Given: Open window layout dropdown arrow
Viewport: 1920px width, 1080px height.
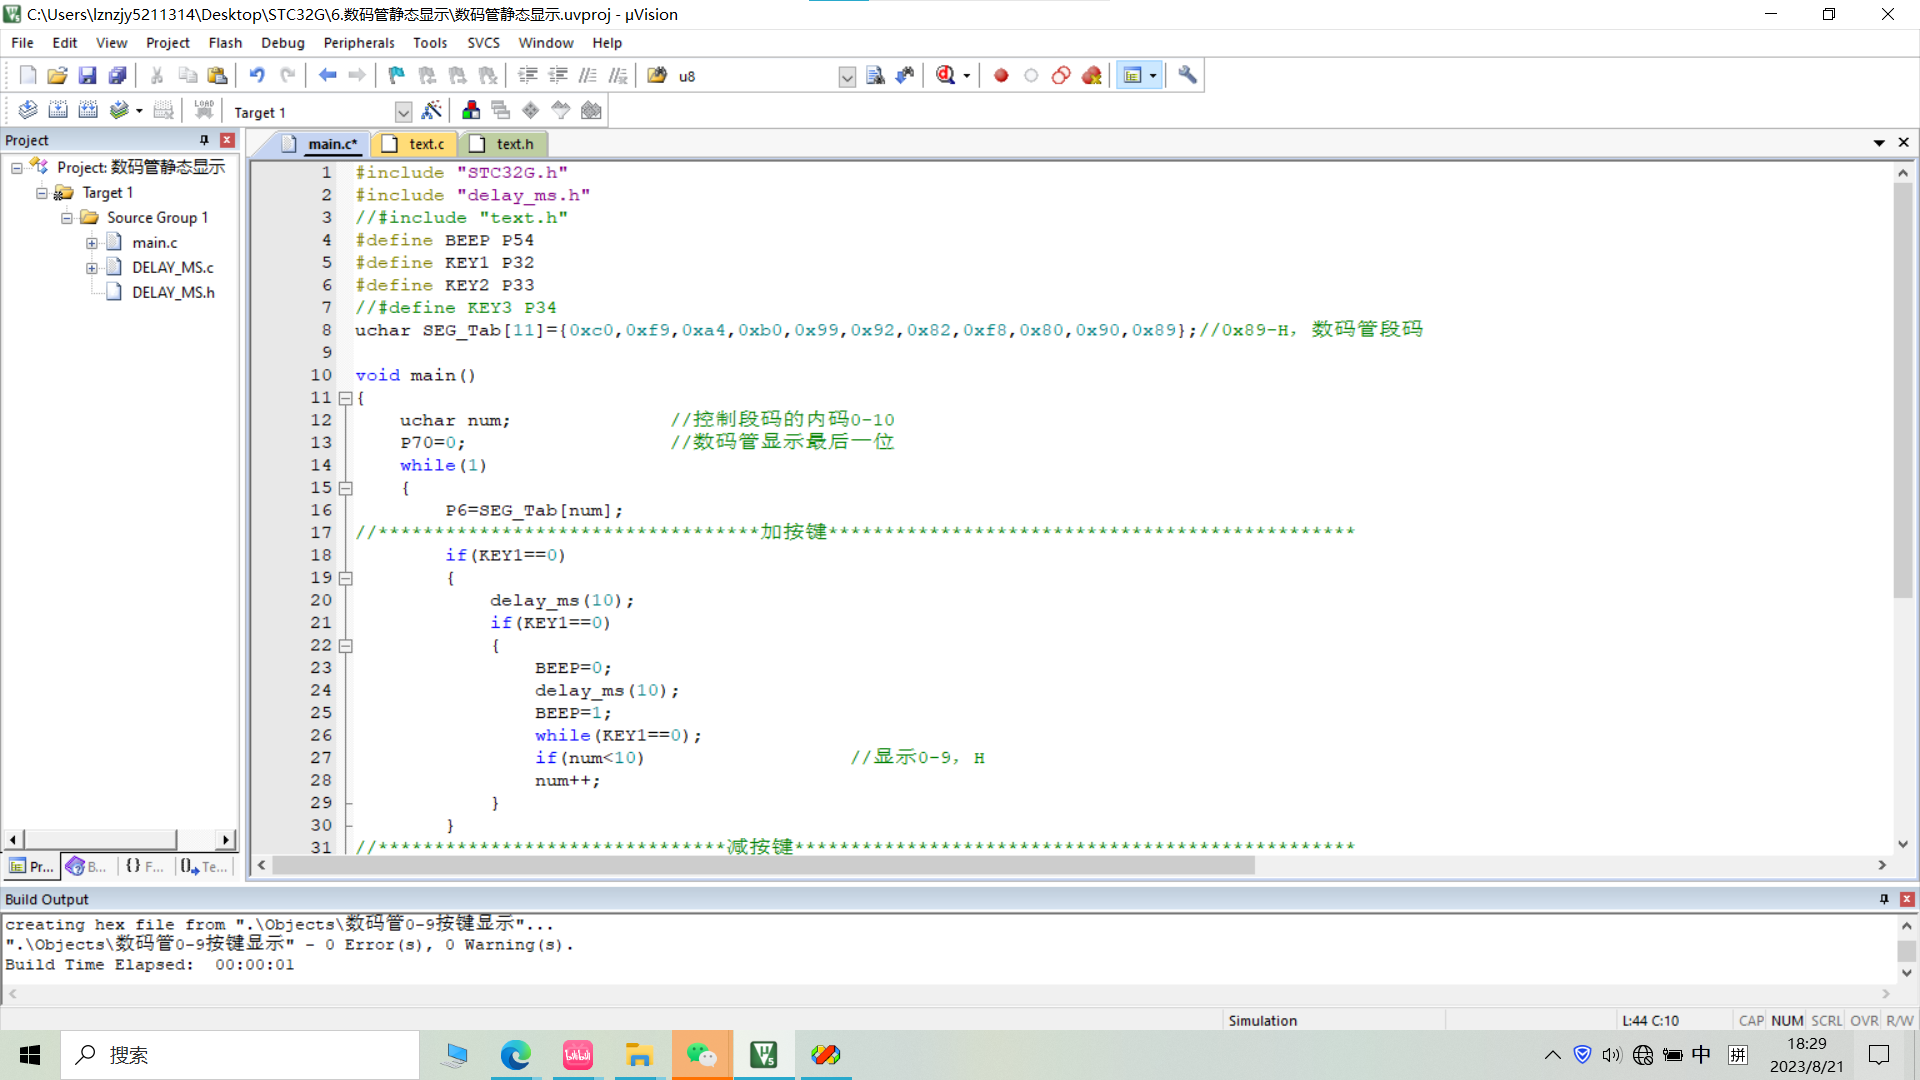Looking at the screenshot, I should click(1153, 76).
